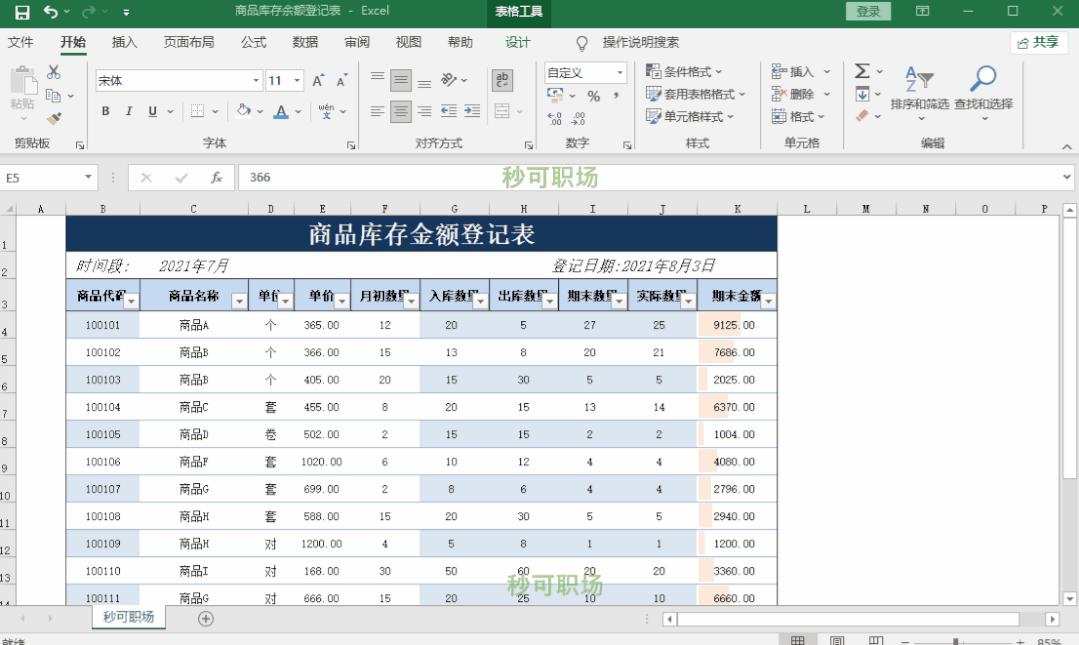
Task: Click the formula bar showing 366
Action: (x=654, y=178)
